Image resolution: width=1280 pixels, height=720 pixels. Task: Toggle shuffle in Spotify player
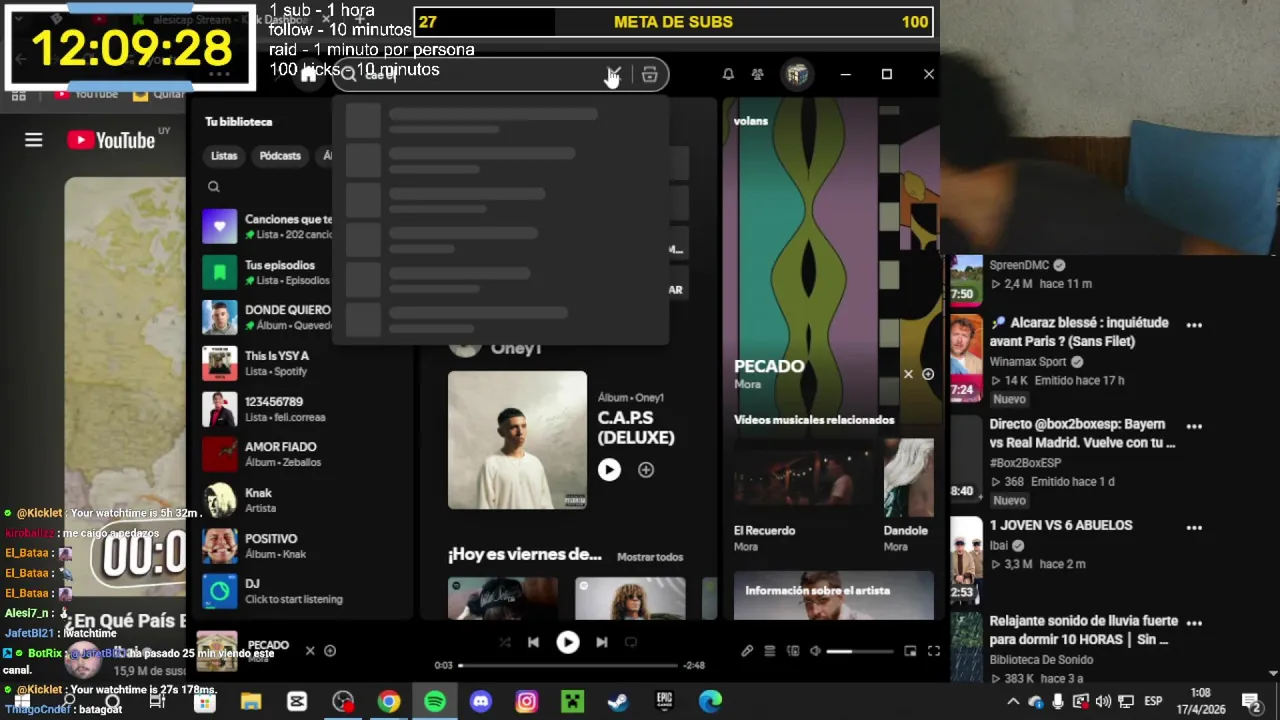pos(504,642)
